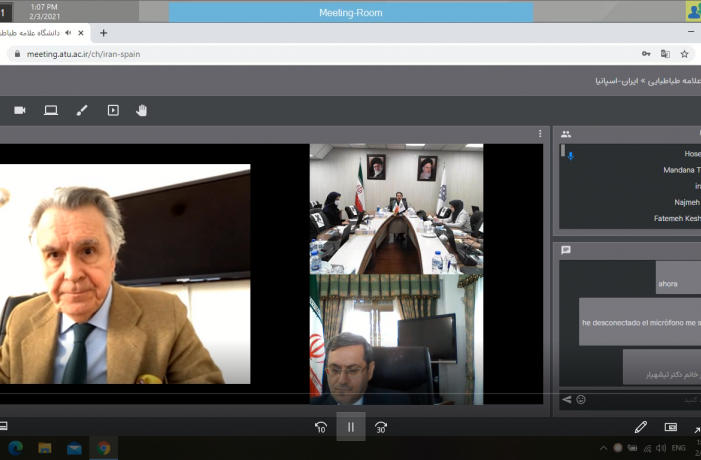Mute the browser tab audio

coord(68,33)
